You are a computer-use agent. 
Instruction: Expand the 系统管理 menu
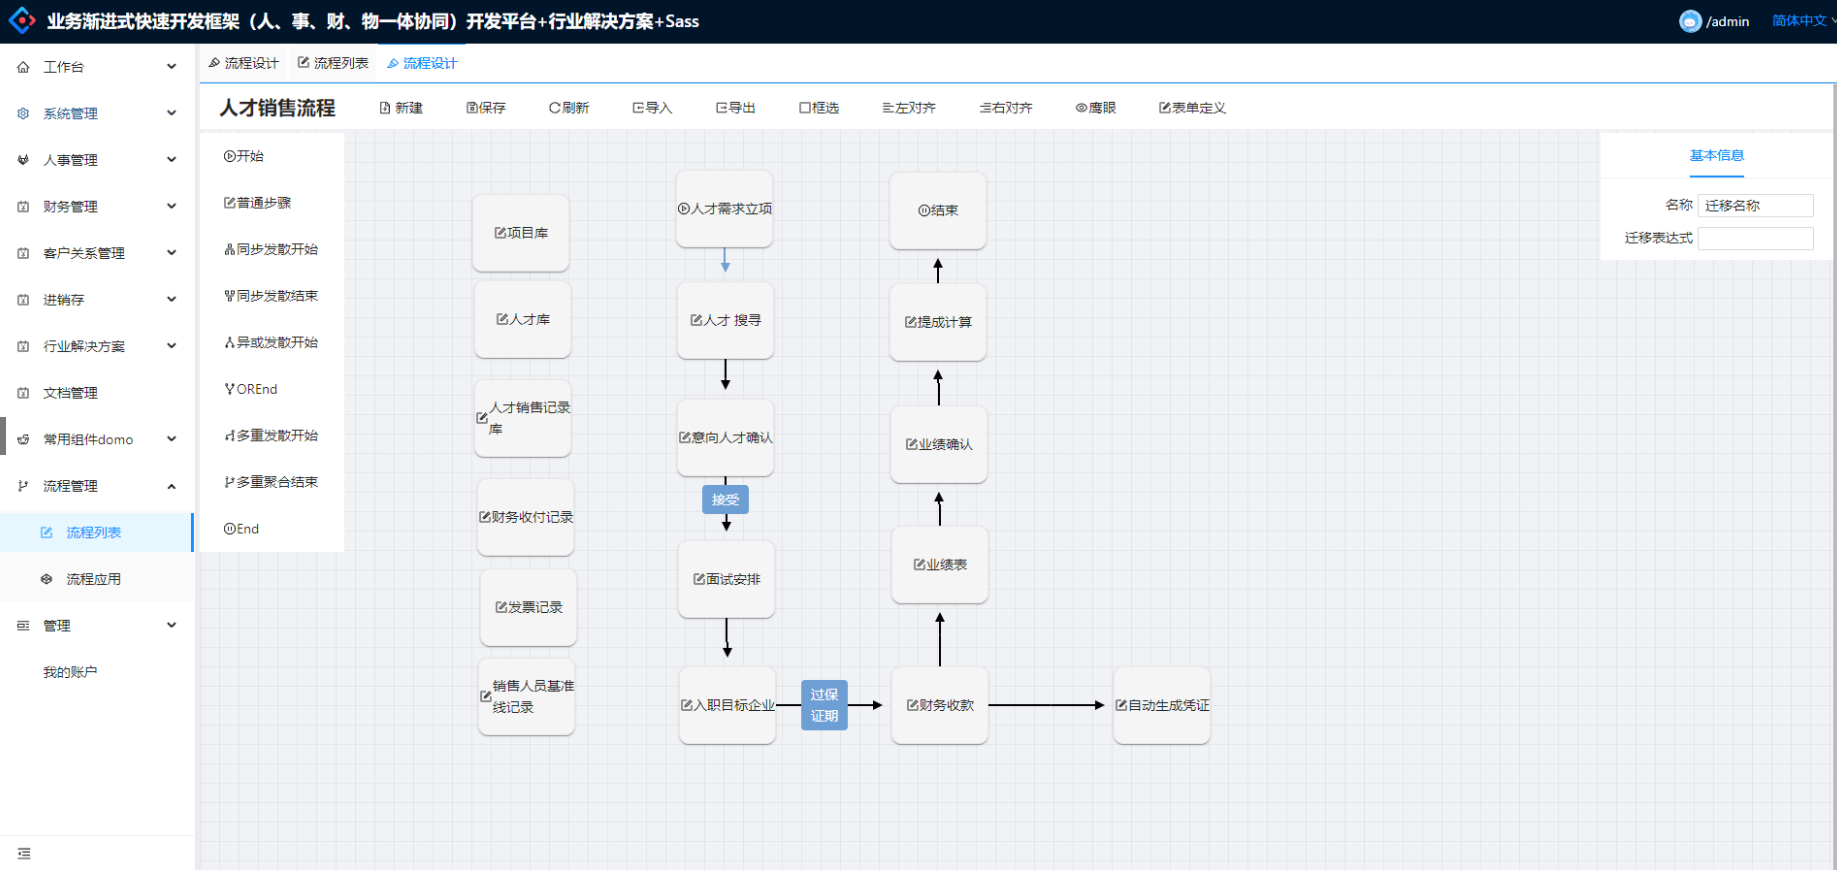pyautogui.click(x=97, y=113)
